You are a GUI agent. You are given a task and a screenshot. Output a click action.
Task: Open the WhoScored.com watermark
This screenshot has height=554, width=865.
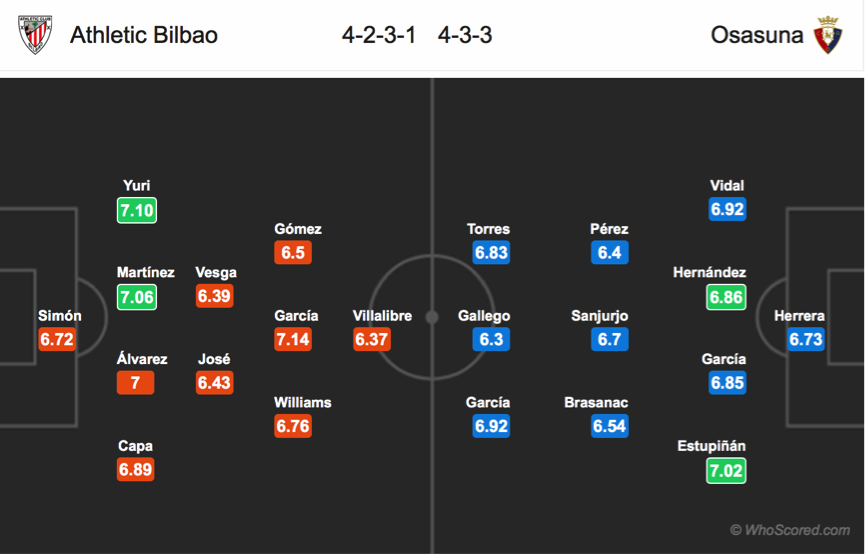click(790, 530)
